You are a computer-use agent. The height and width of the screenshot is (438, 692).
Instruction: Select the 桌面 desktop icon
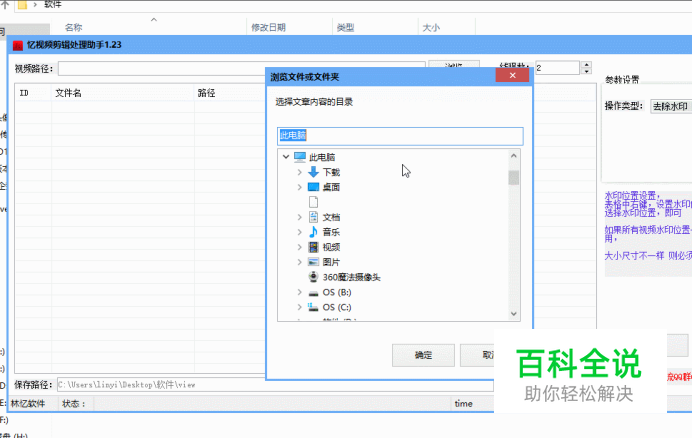click(313, 187)
